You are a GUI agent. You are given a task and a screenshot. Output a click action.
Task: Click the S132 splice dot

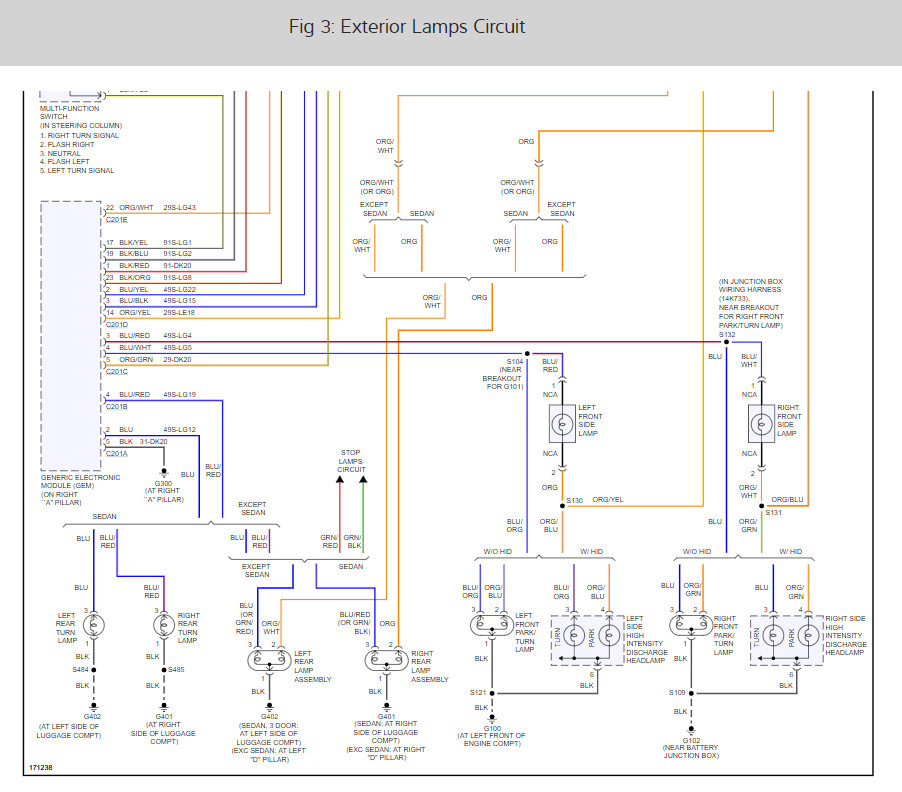[726, 342]
